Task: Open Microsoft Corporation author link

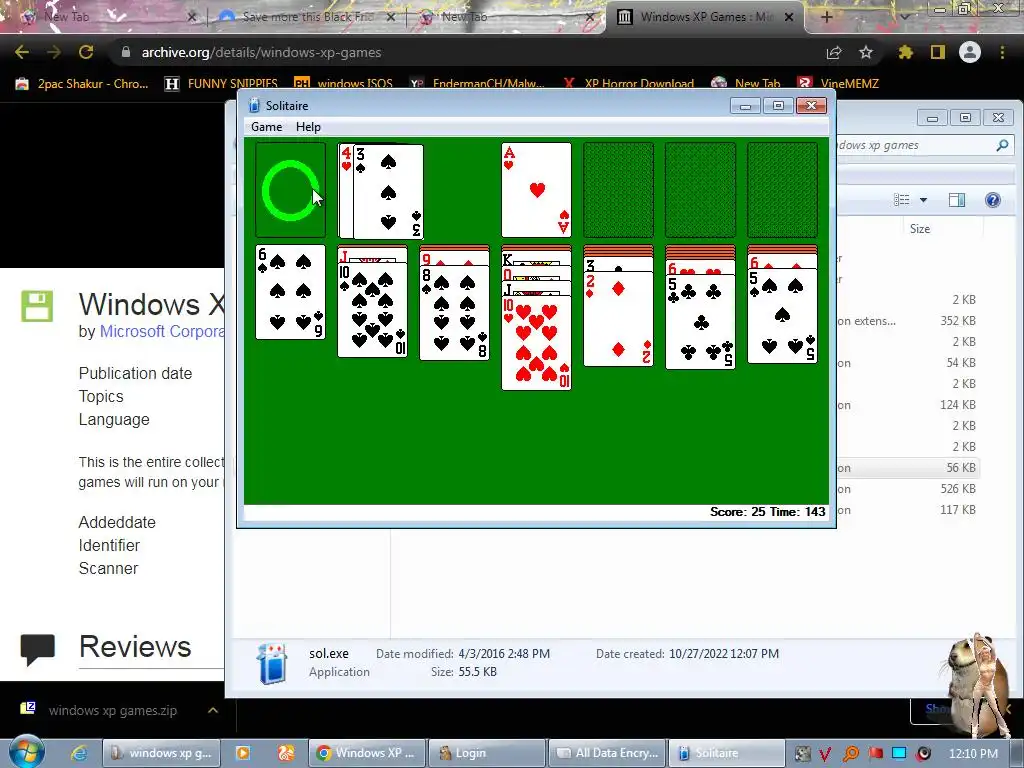Action: coord(162,331)
